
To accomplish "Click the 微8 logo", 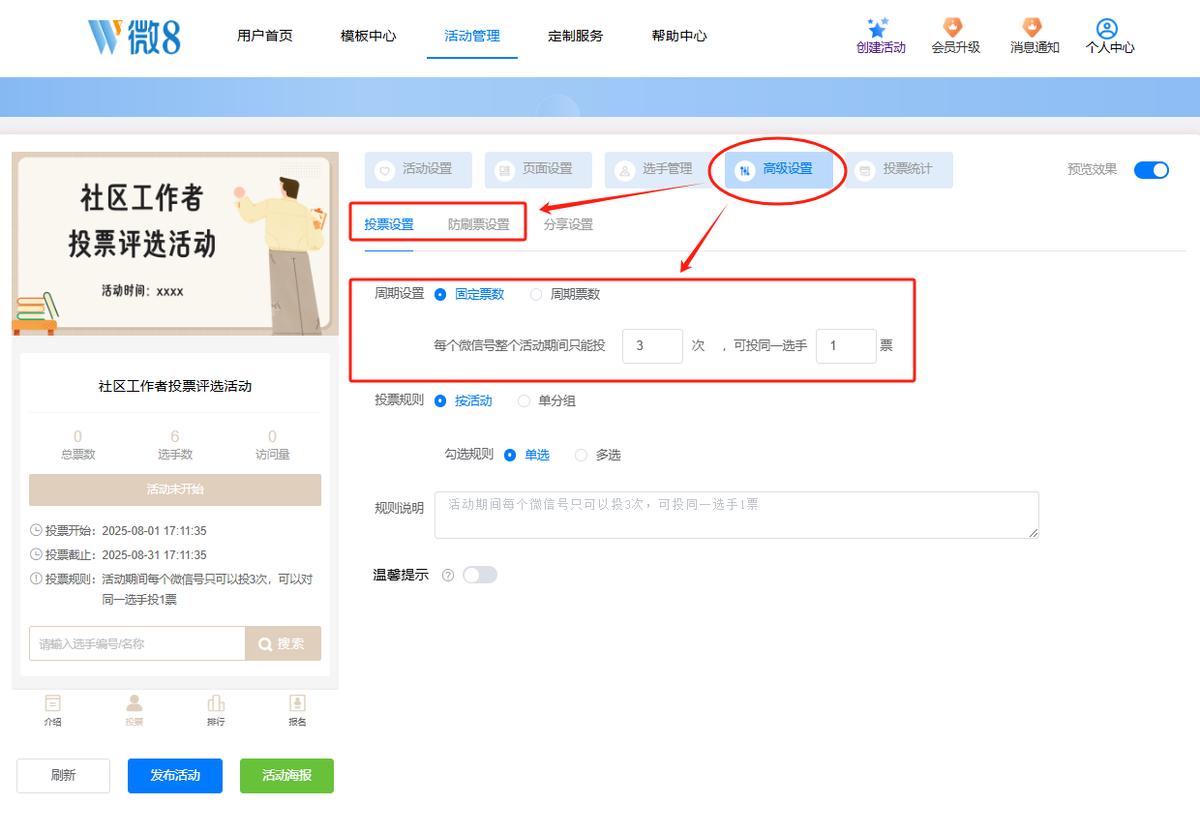I will pos(134,36).
